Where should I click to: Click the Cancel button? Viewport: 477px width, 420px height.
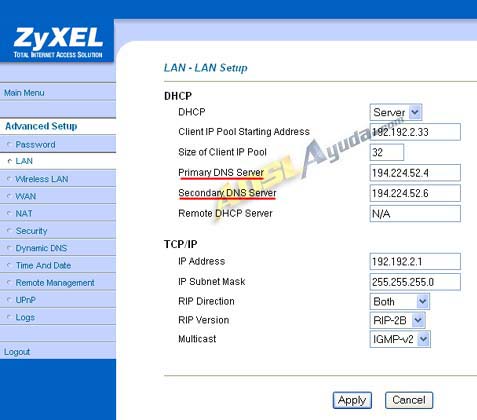coord(409,400)
